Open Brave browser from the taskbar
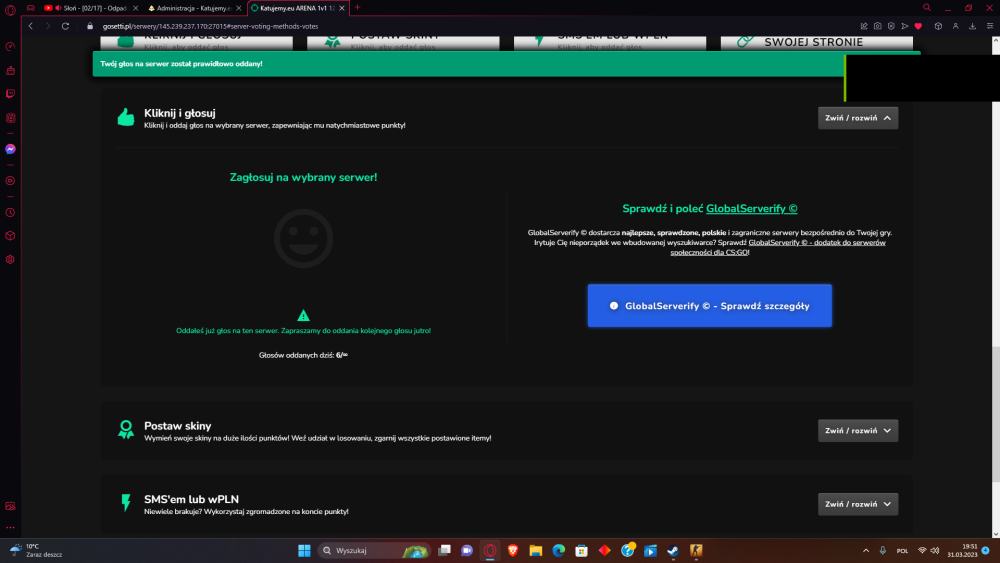This screenshot has width=1000, height=563. (x=513, y=550)
